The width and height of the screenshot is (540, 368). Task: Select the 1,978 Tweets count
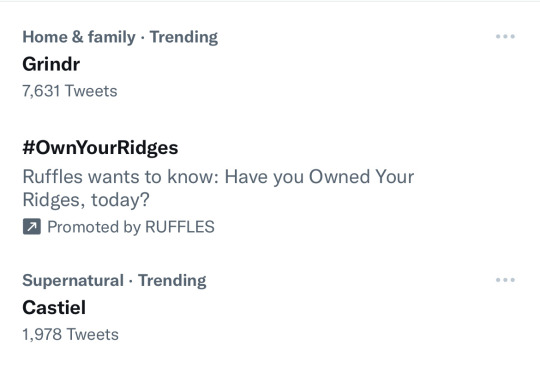coord(71,335)
